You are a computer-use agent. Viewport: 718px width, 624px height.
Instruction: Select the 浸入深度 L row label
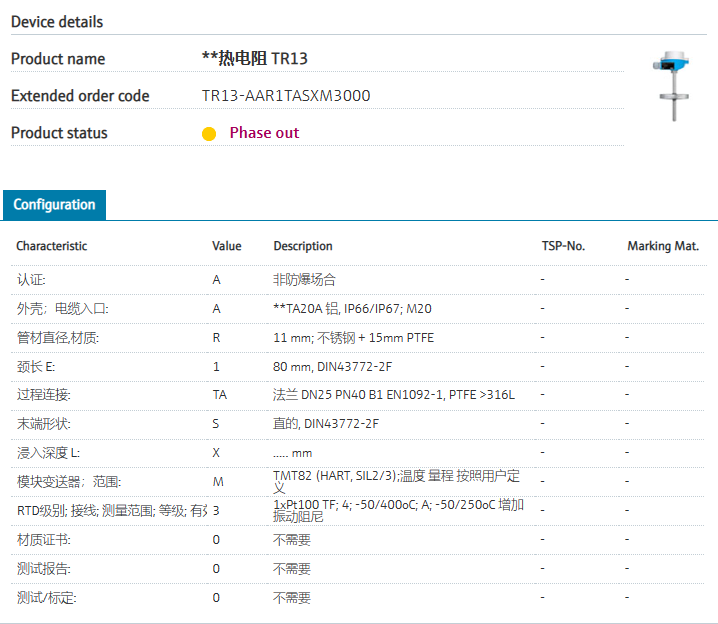click(x=49, y=453)
